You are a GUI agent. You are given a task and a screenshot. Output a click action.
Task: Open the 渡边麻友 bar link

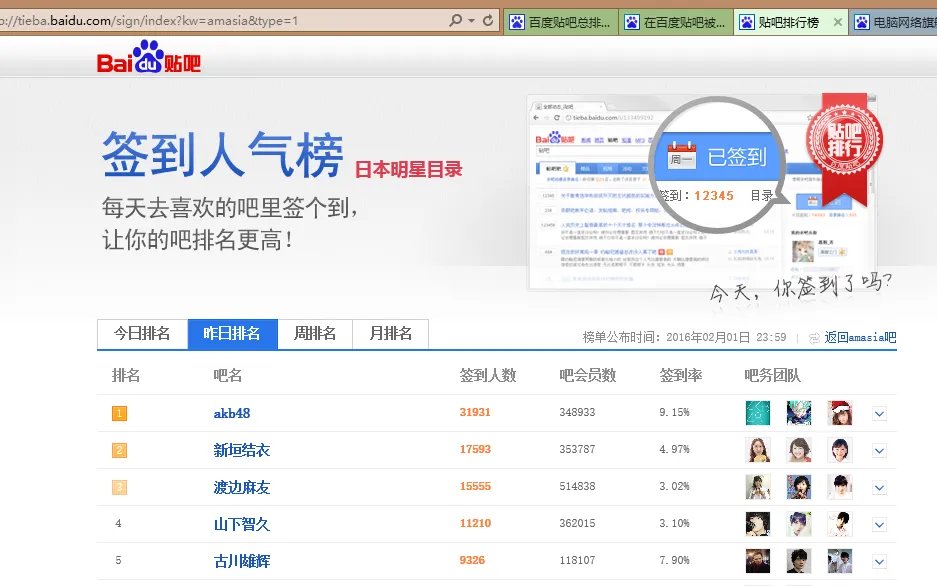click(242, 487)
